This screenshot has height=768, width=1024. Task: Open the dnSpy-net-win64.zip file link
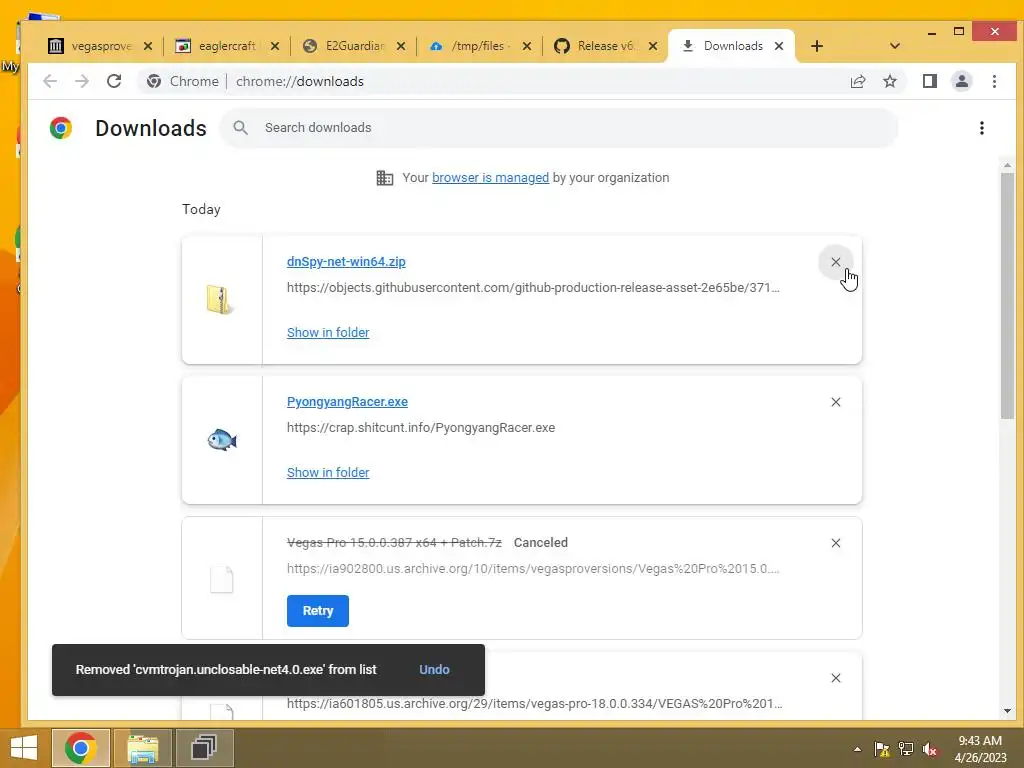(346, 262)
